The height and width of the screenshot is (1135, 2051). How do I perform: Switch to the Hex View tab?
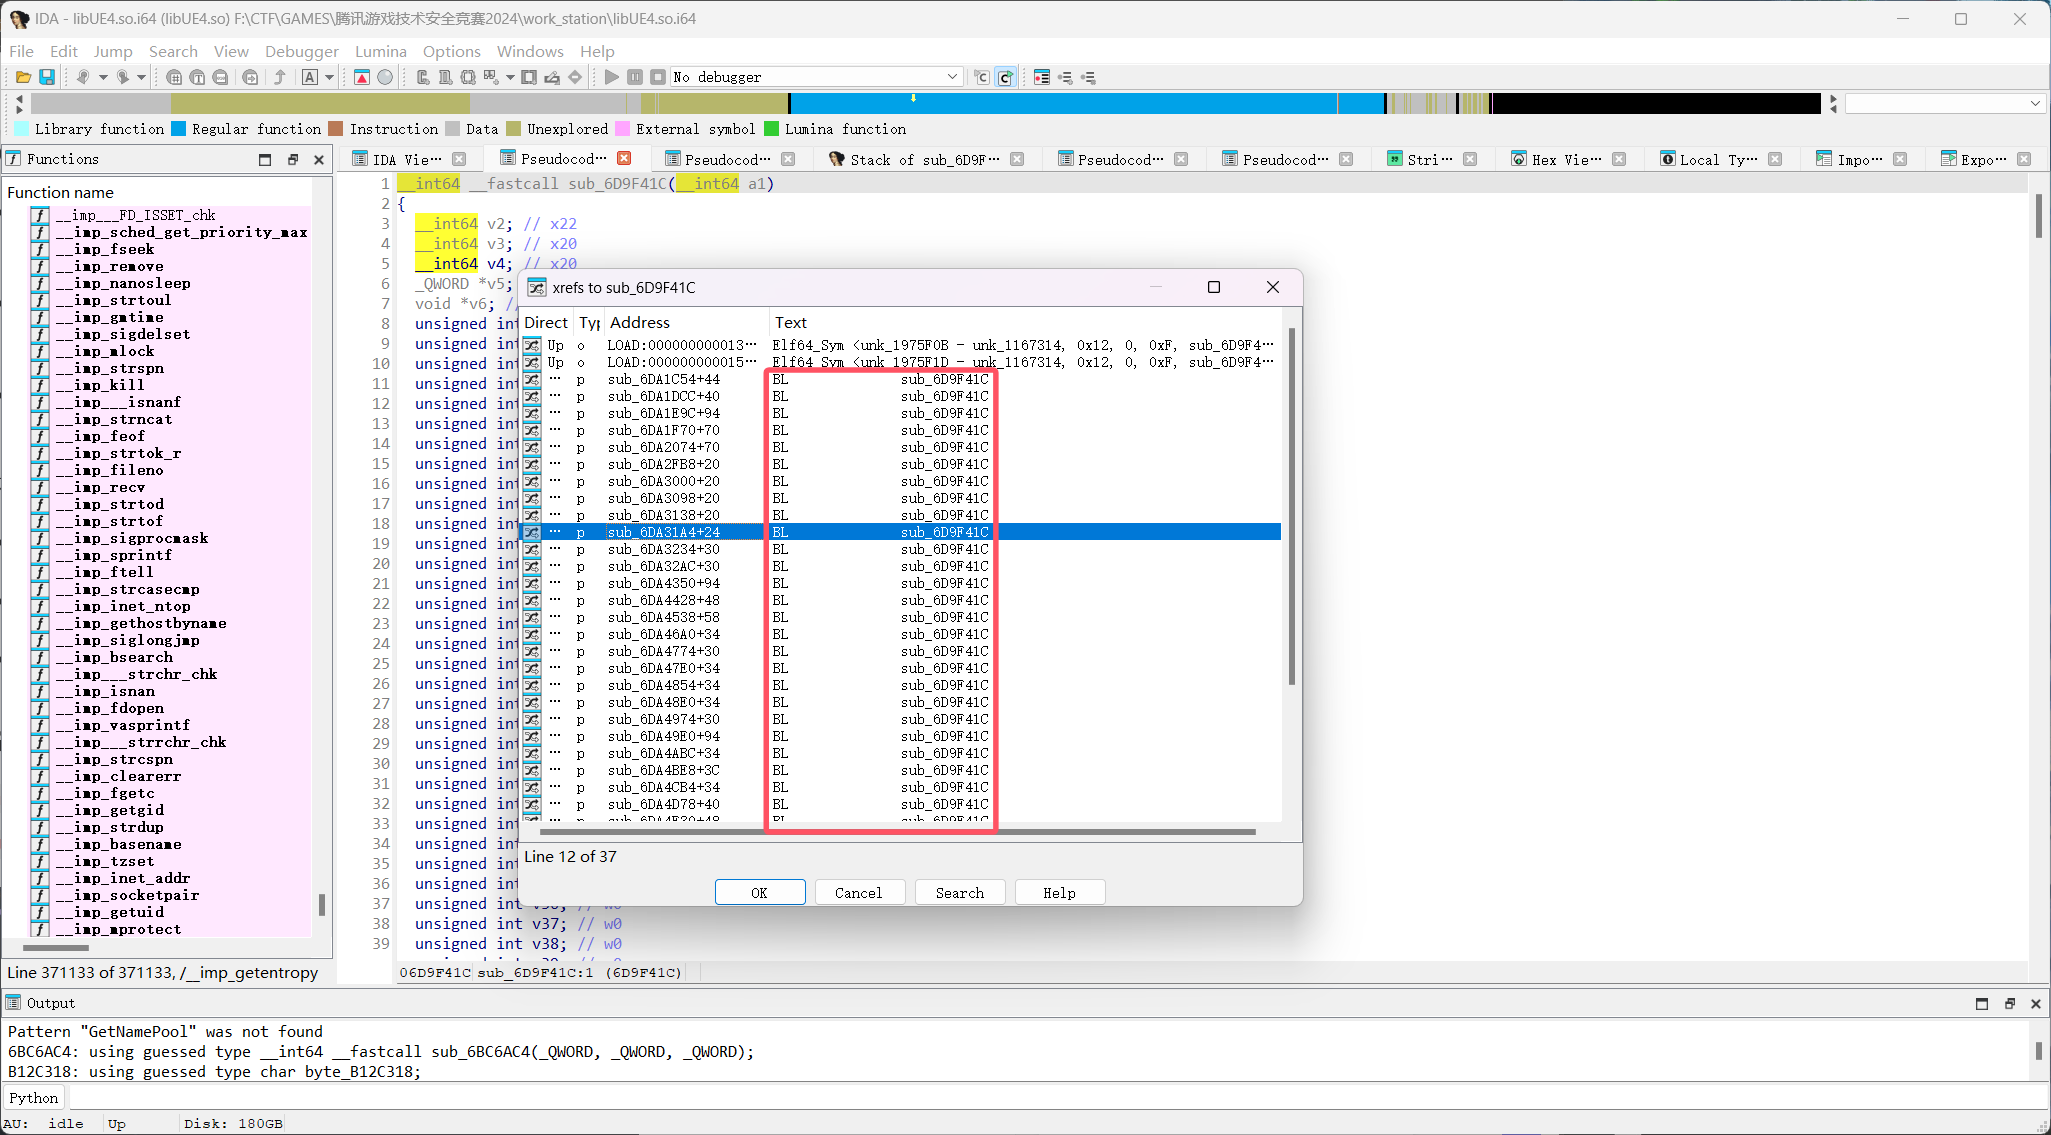1567,159
